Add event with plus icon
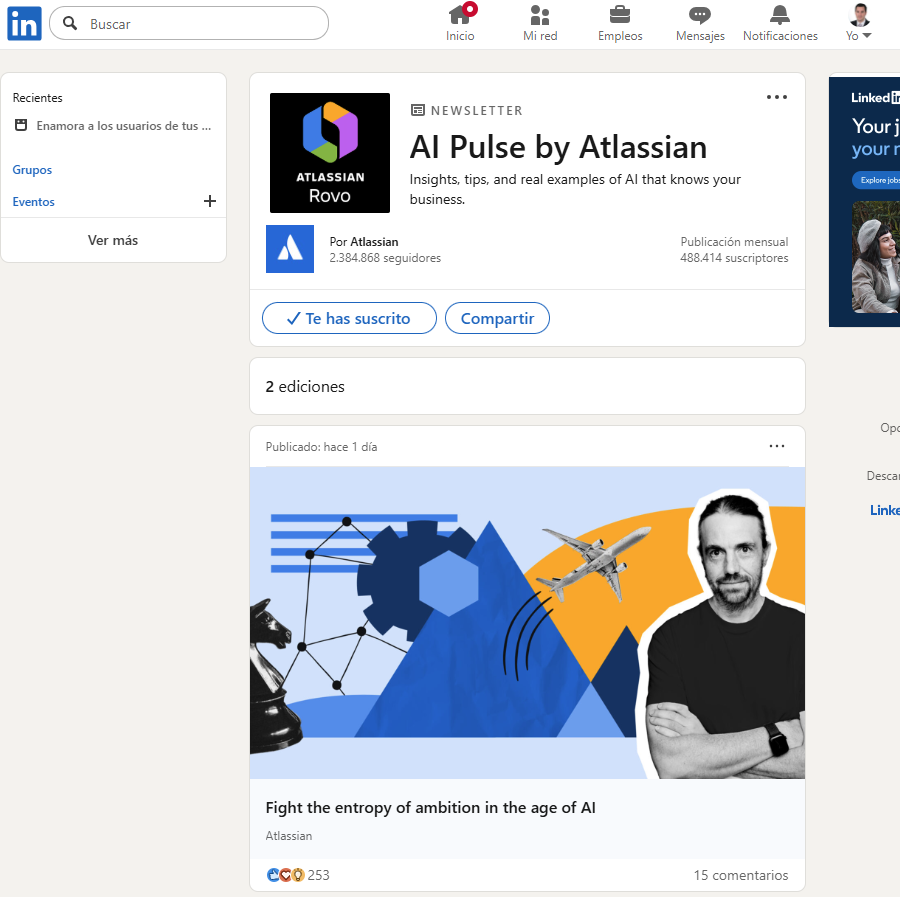The width and height of the screenshot is (900, 897). tap(210, 201)
